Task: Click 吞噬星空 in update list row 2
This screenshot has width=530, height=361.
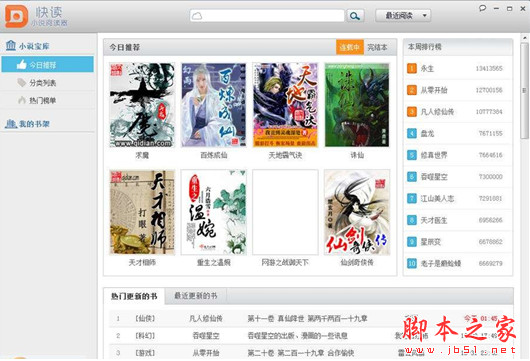Action: pos(206,336)
